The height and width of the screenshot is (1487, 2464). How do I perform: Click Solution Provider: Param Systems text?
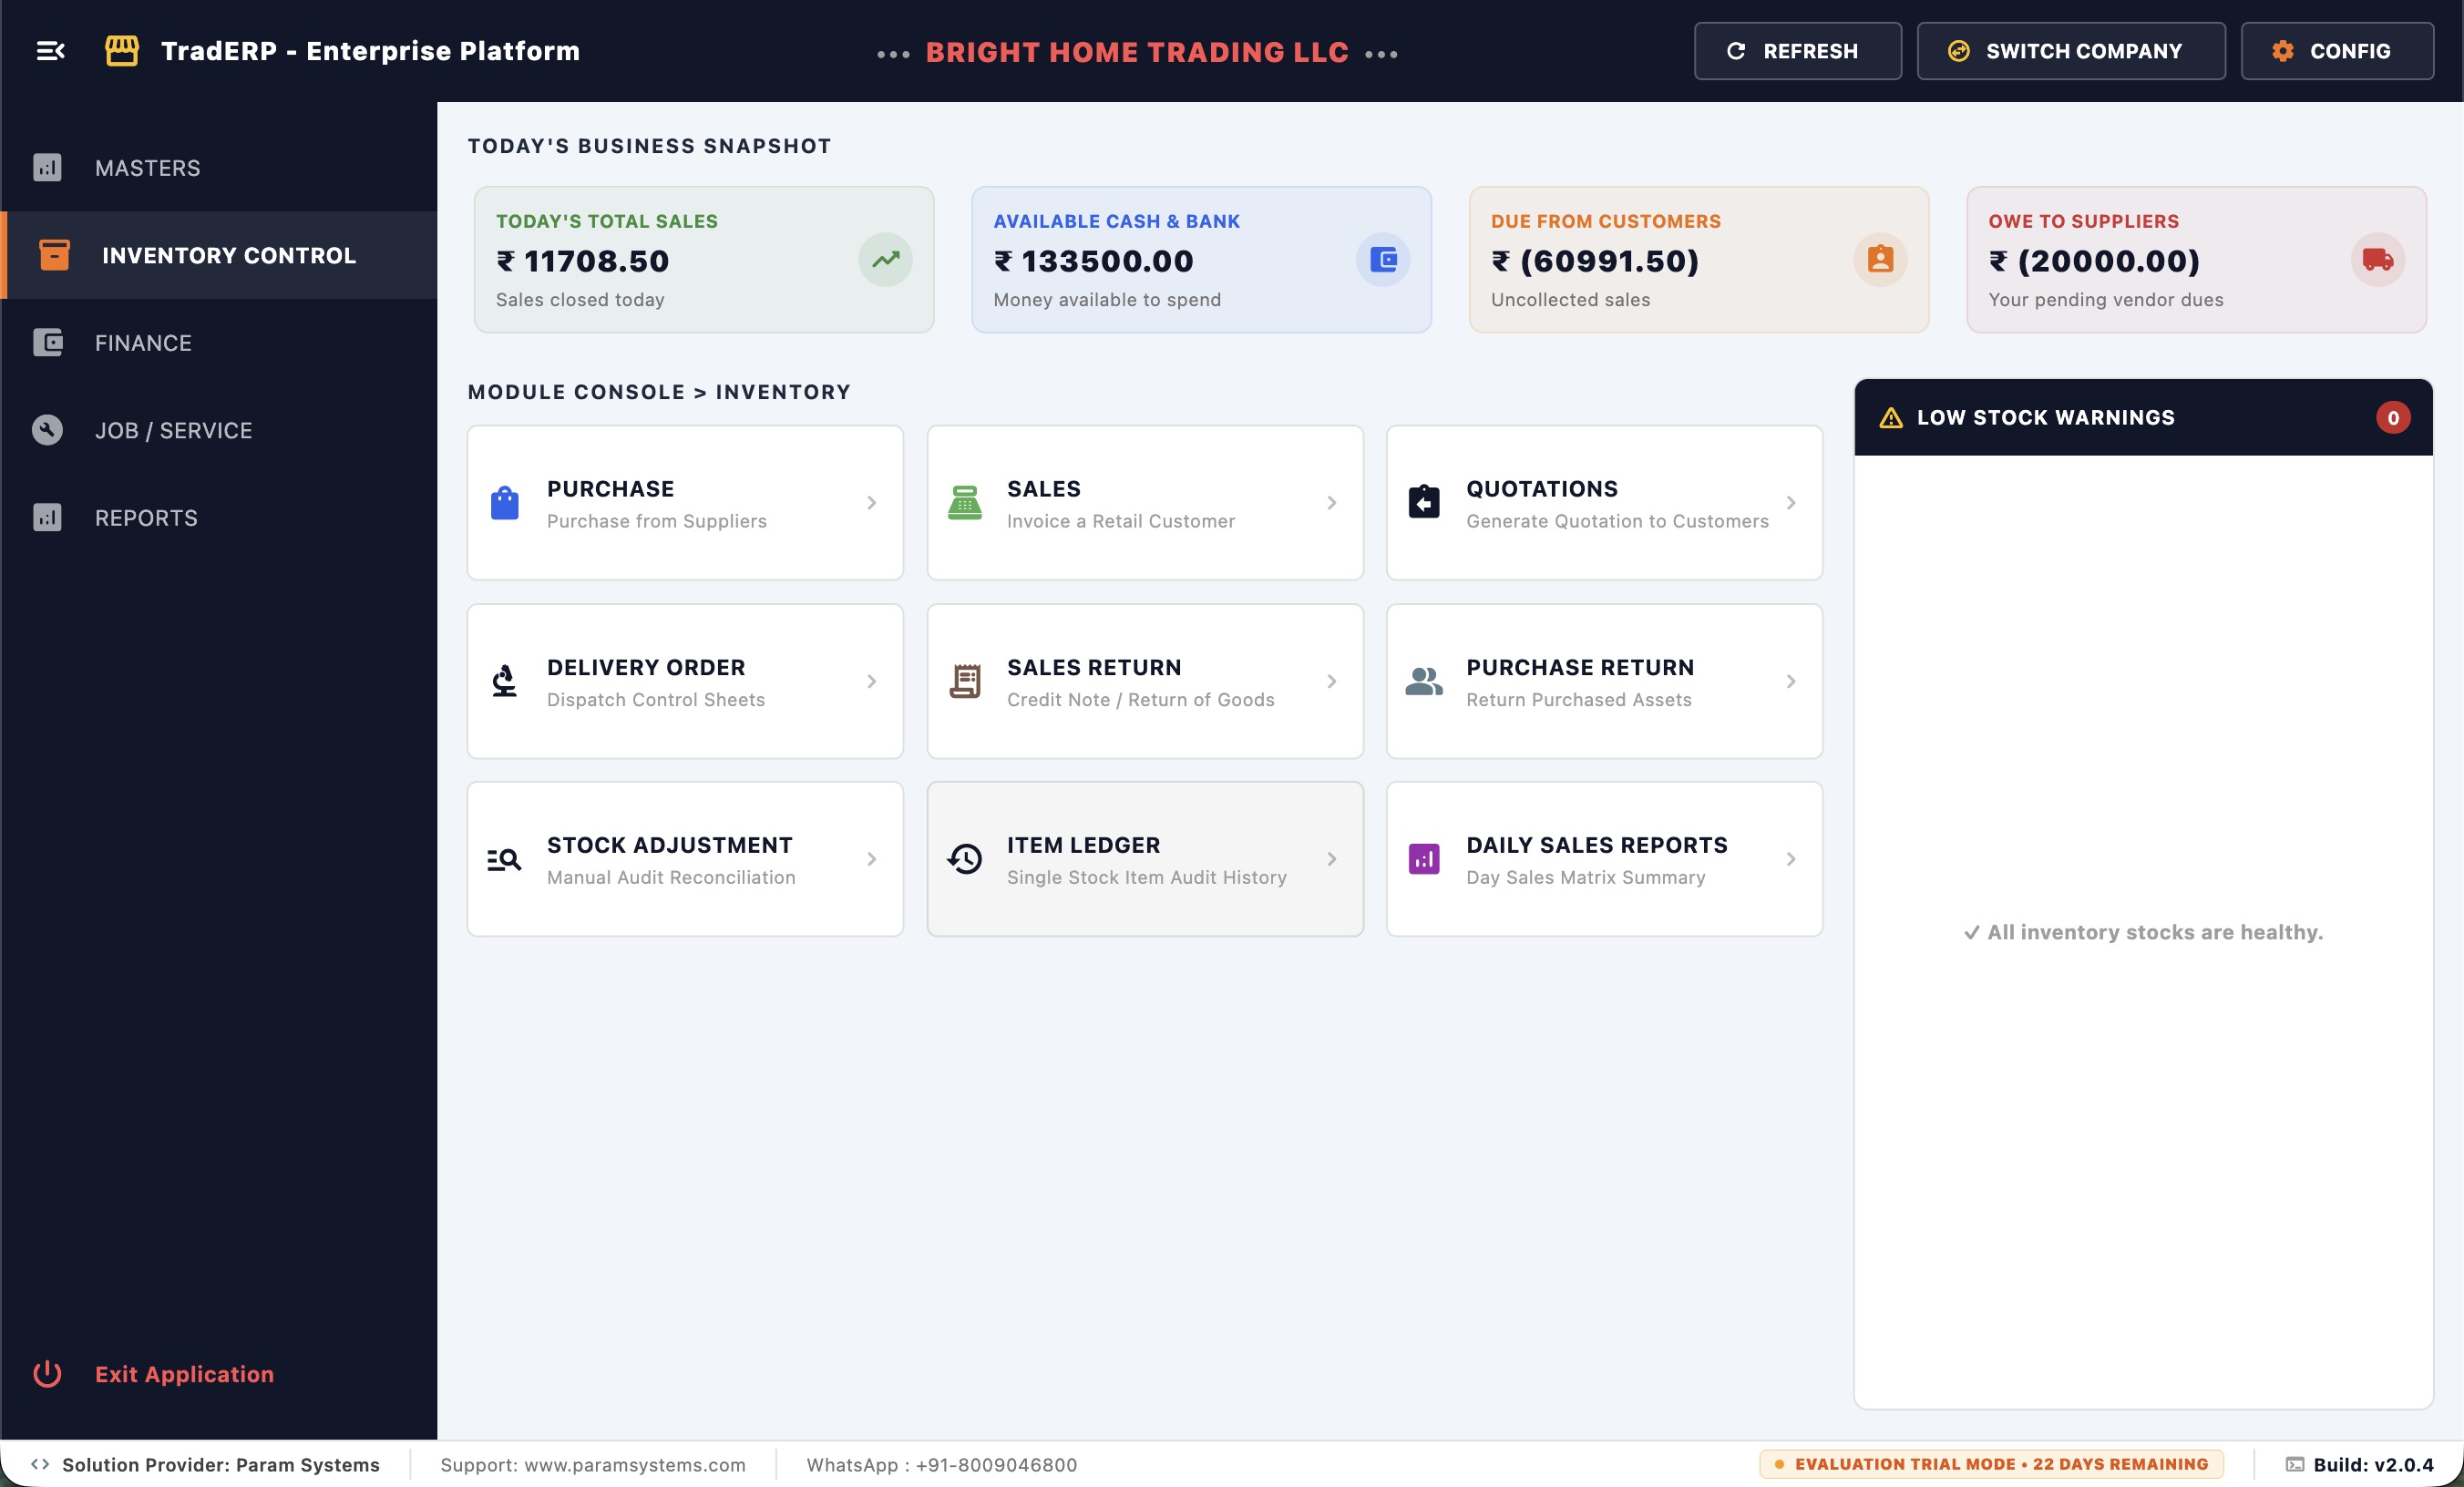pyautogui.click(x=220, y=1464)
